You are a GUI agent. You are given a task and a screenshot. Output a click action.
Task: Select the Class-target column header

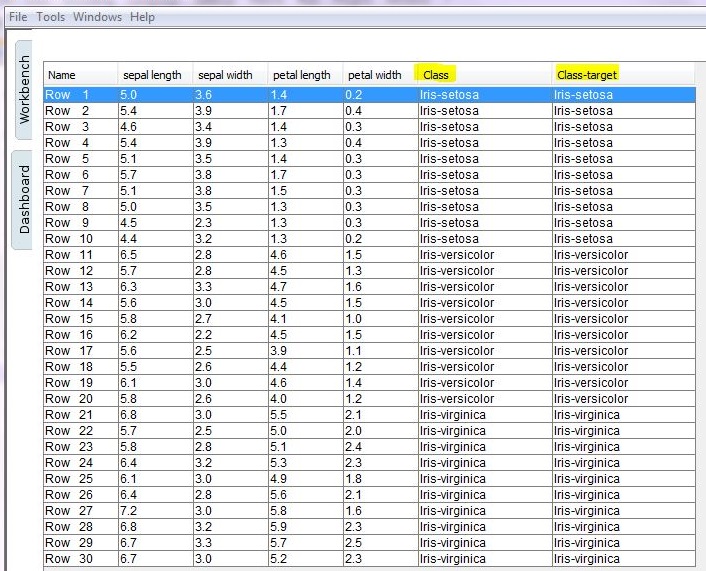[587, 75]
